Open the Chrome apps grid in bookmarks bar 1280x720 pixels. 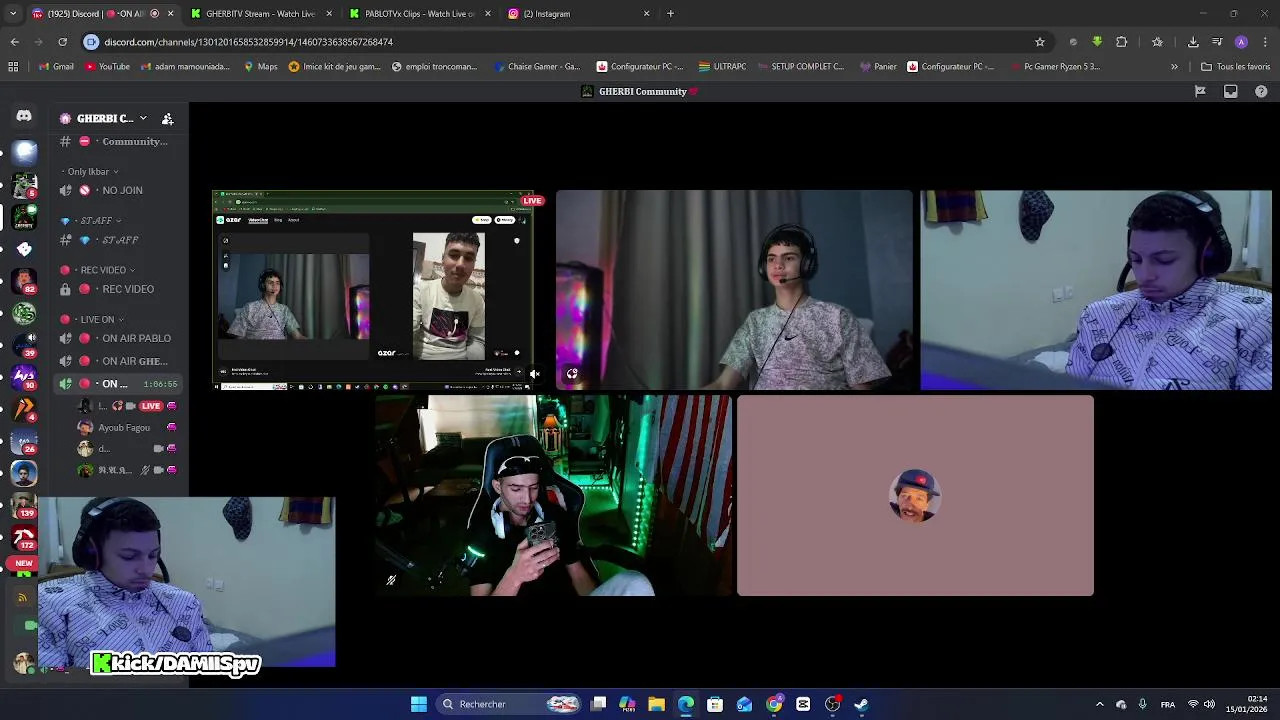click(13, 67)
